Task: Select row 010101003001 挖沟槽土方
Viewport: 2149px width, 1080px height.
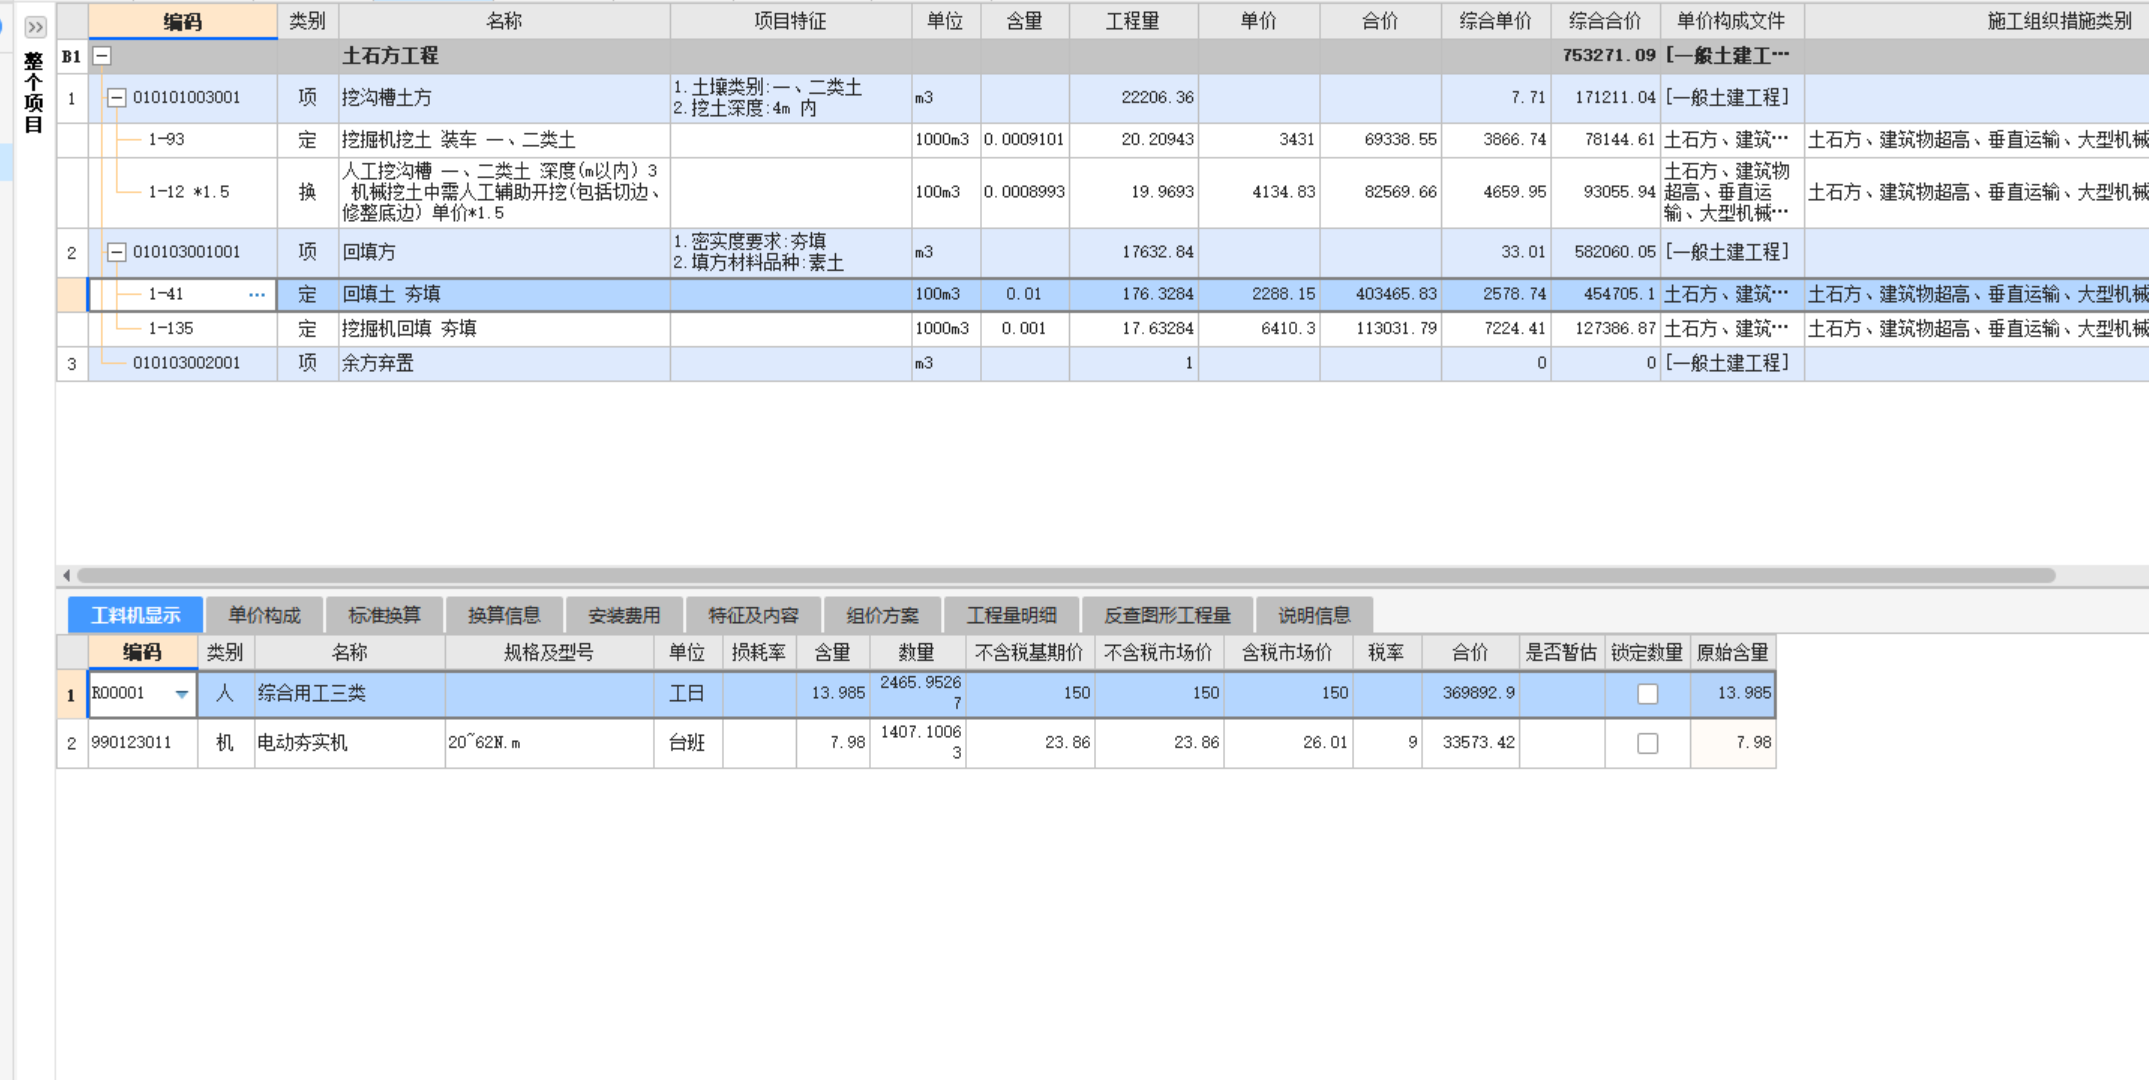Action: click(1102, 98)
